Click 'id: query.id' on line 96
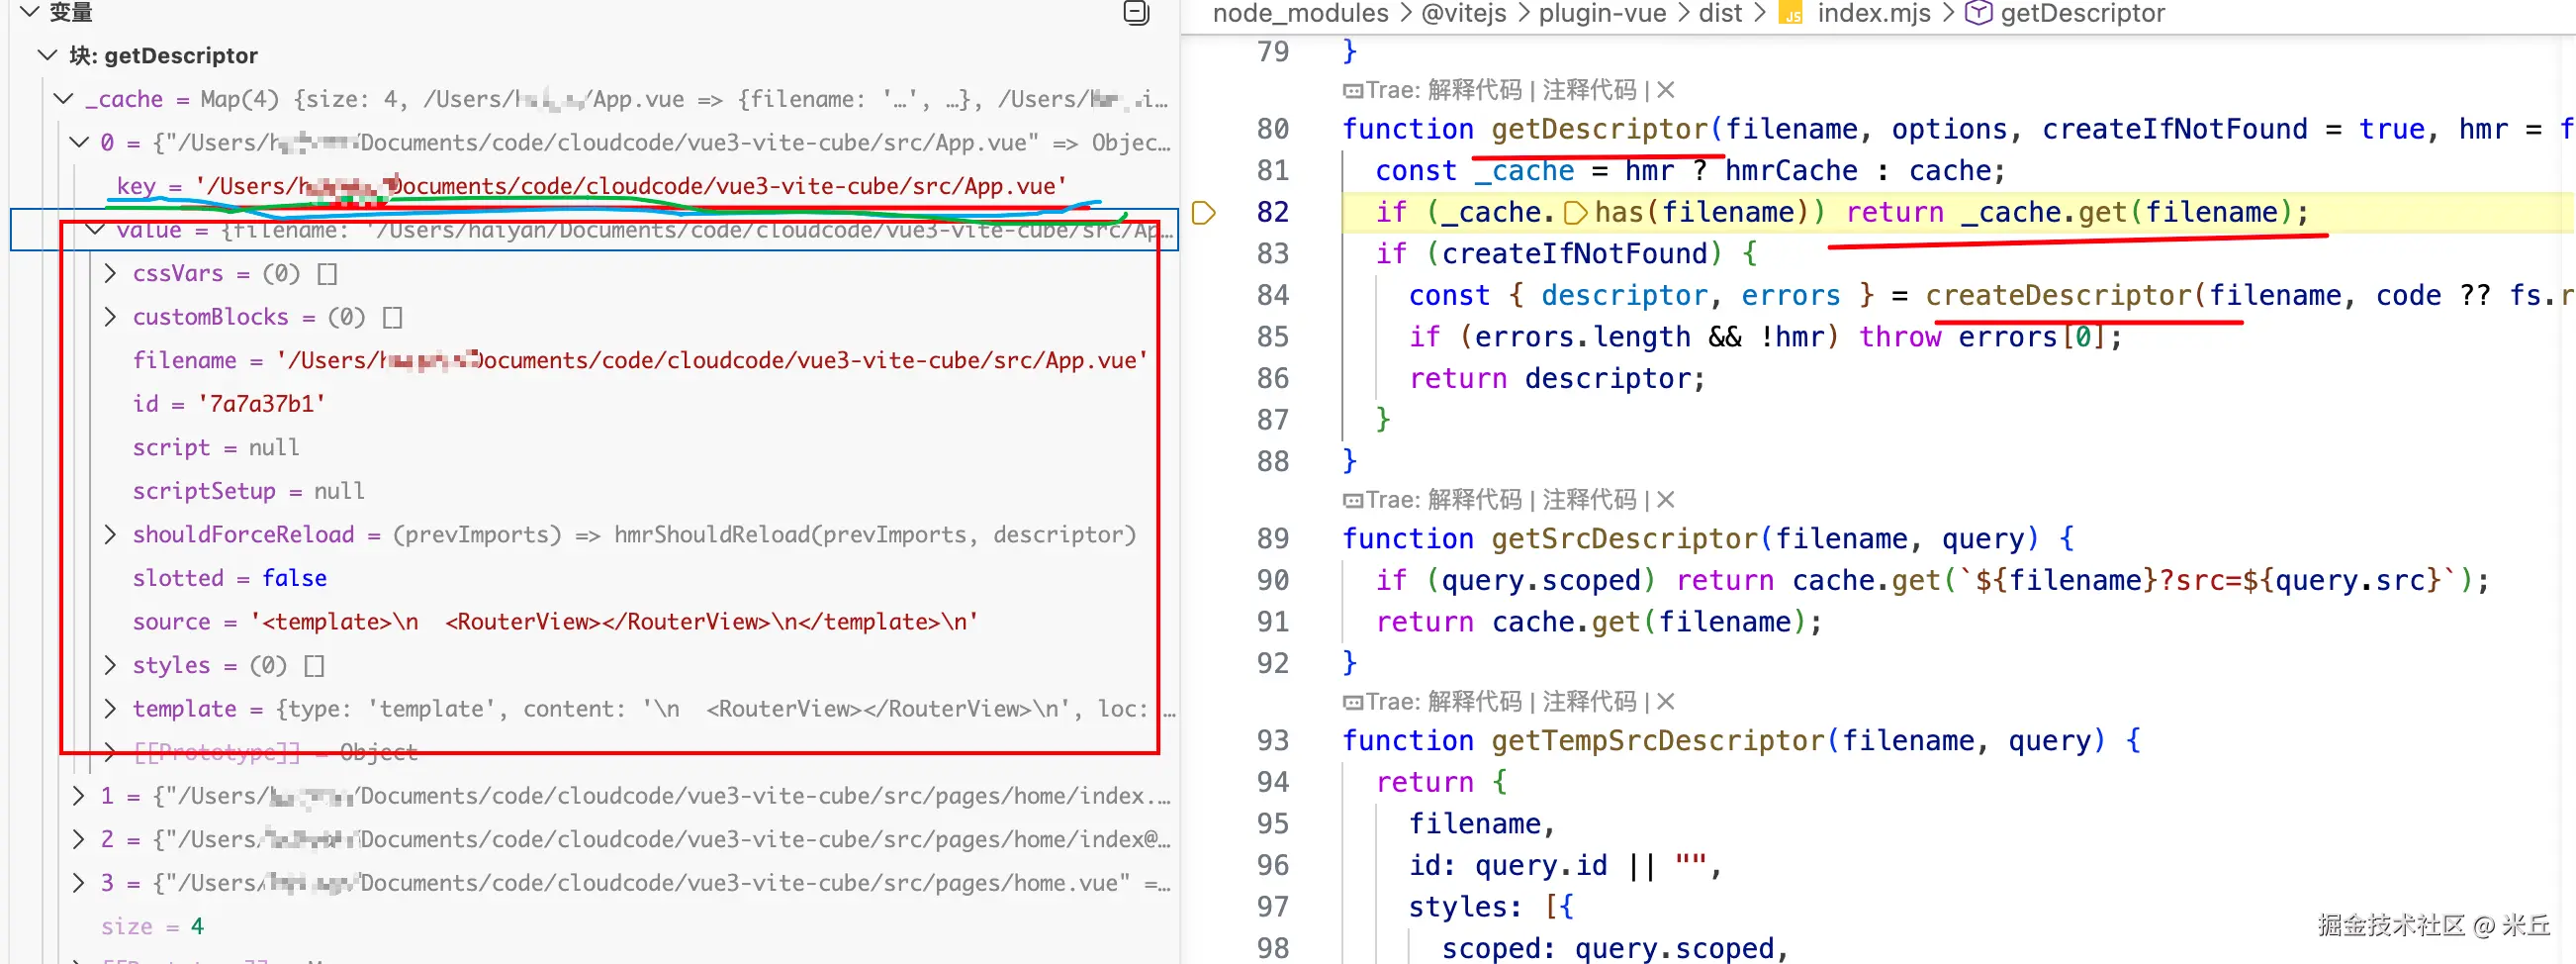2576x964 pixels. click(1508, 865)
